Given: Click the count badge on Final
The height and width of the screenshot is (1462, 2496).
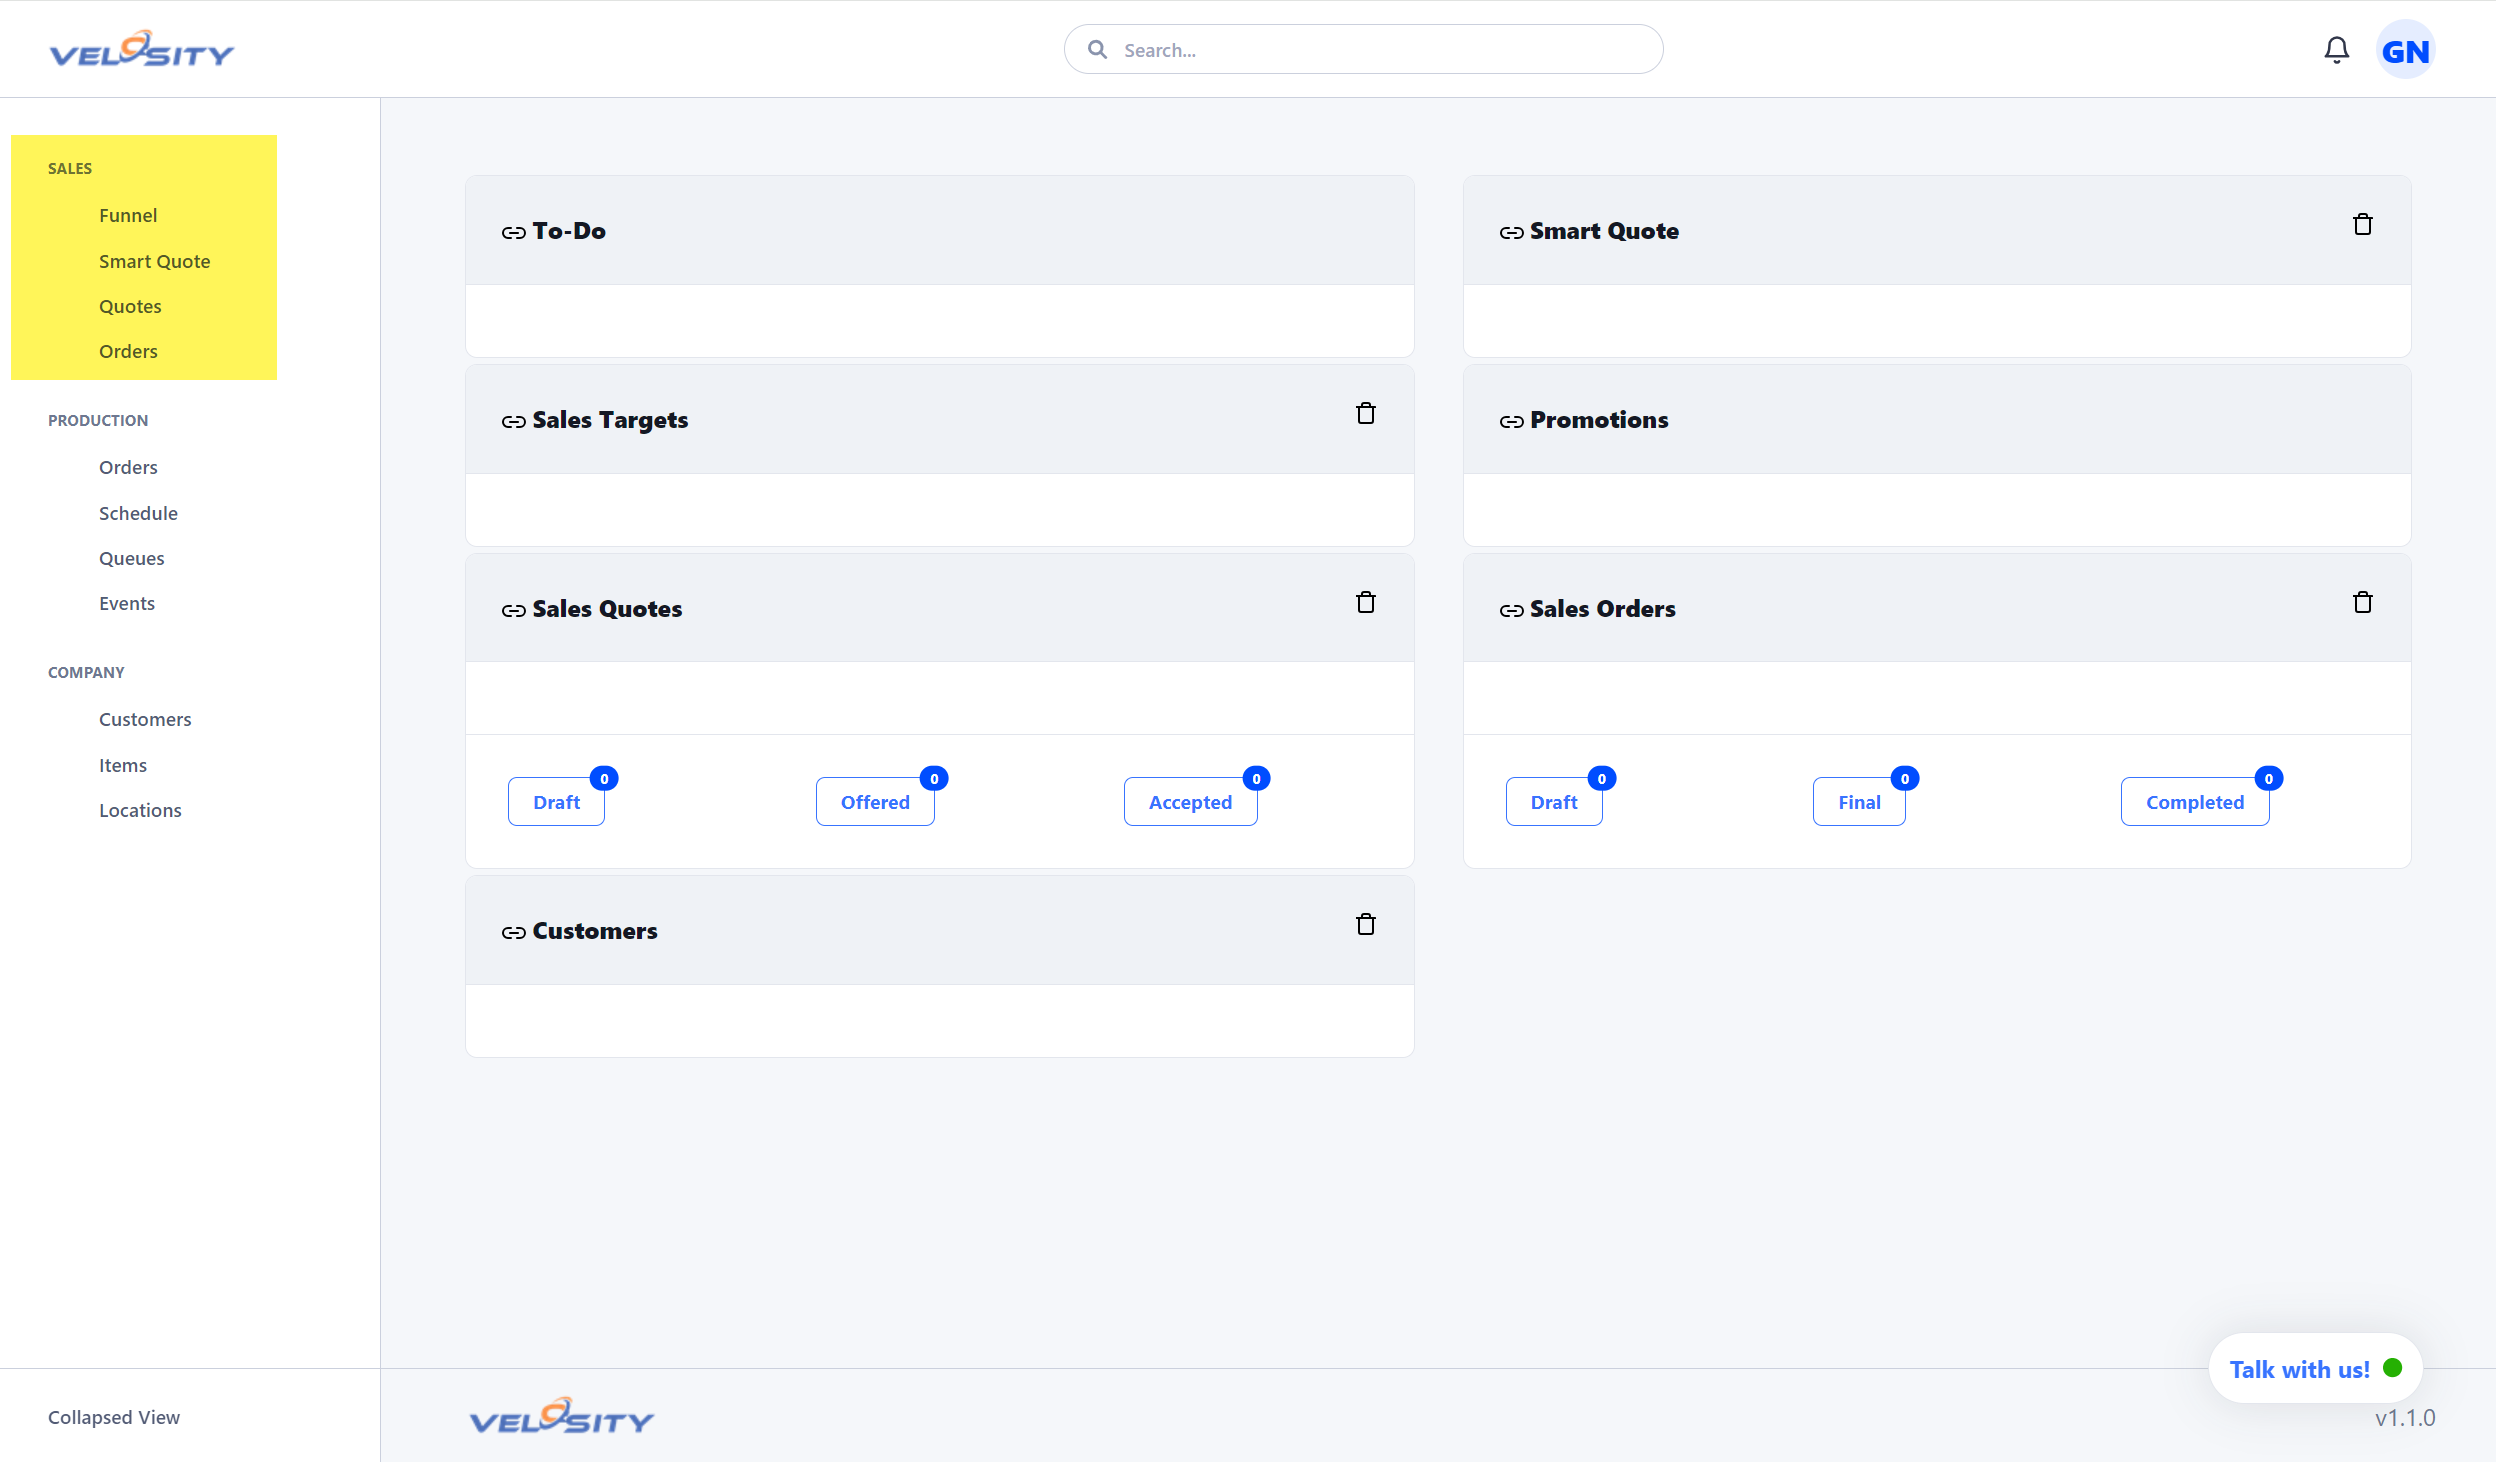Looking at the screenshot, I should point(1904,778).
